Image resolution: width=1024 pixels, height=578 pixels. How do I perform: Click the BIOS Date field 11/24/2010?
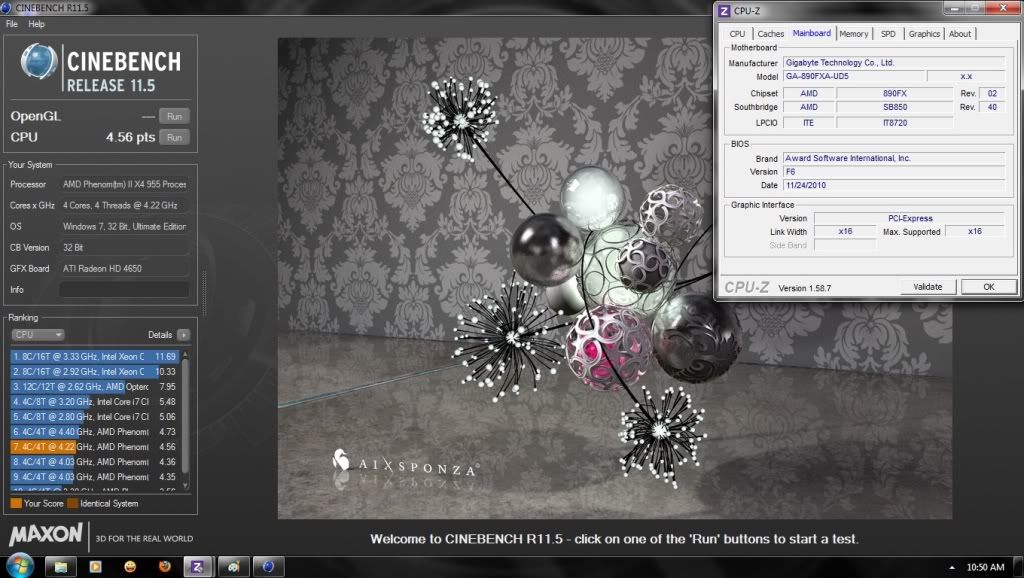(x=894, y=185)
